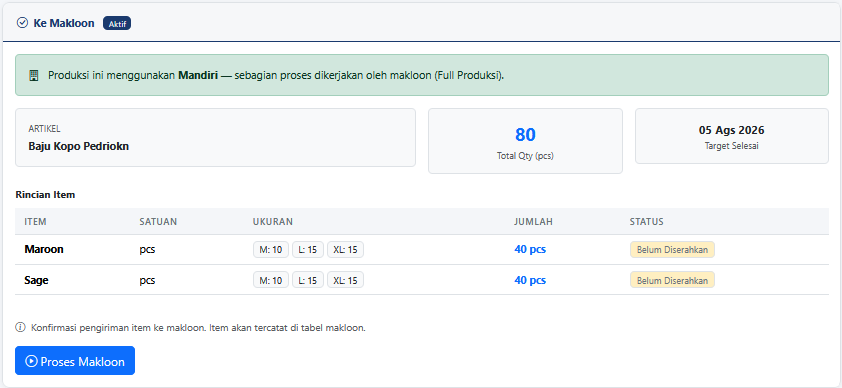The width and height of the screenshot is (842, 388).
Task: Click the Target Selesai label
Action: point(731,145)
